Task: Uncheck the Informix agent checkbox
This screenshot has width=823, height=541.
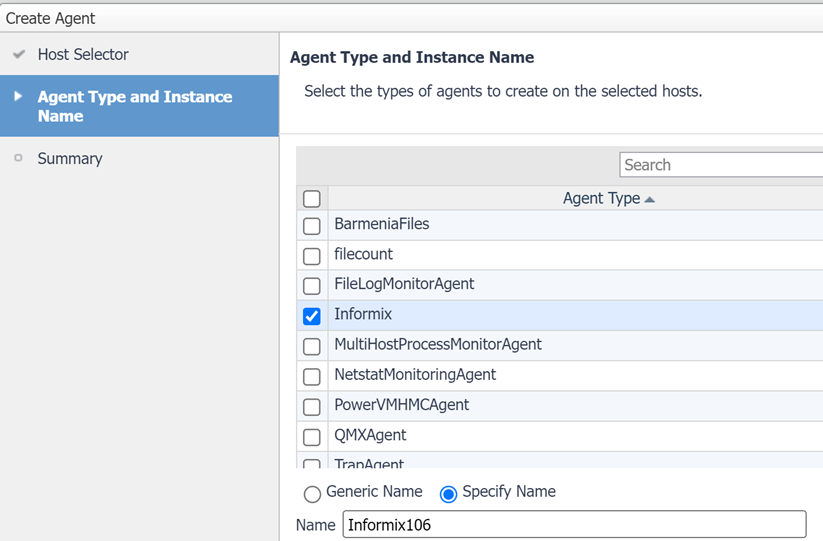Action: [312, 316]
